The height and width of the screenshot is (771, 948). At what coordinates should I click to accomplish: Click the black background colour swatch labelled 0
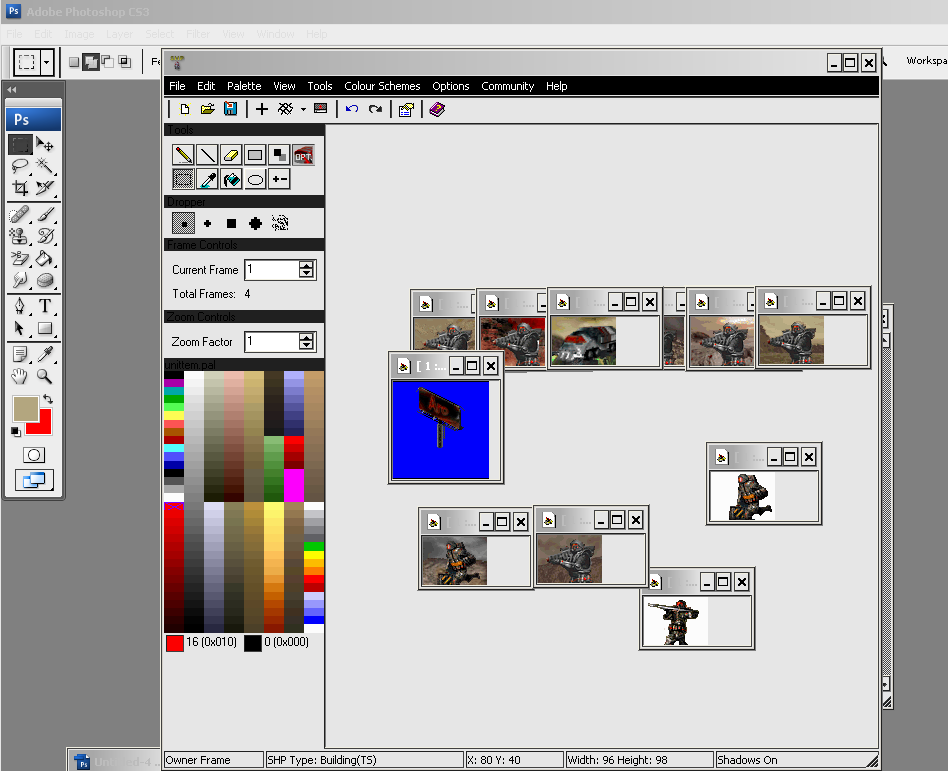pyautogui.click(x=253, y=643)
